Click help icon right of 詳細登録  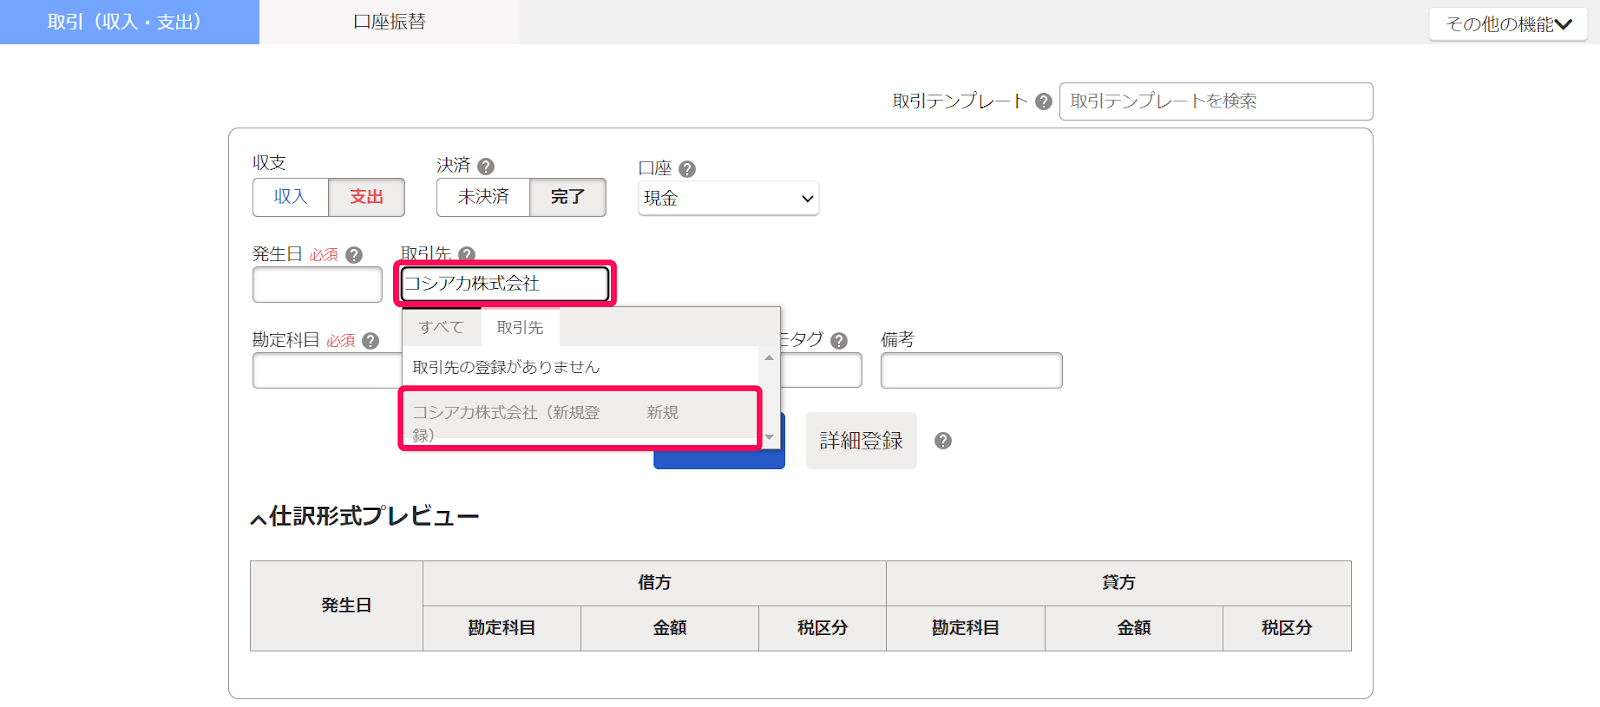point(943,441)
